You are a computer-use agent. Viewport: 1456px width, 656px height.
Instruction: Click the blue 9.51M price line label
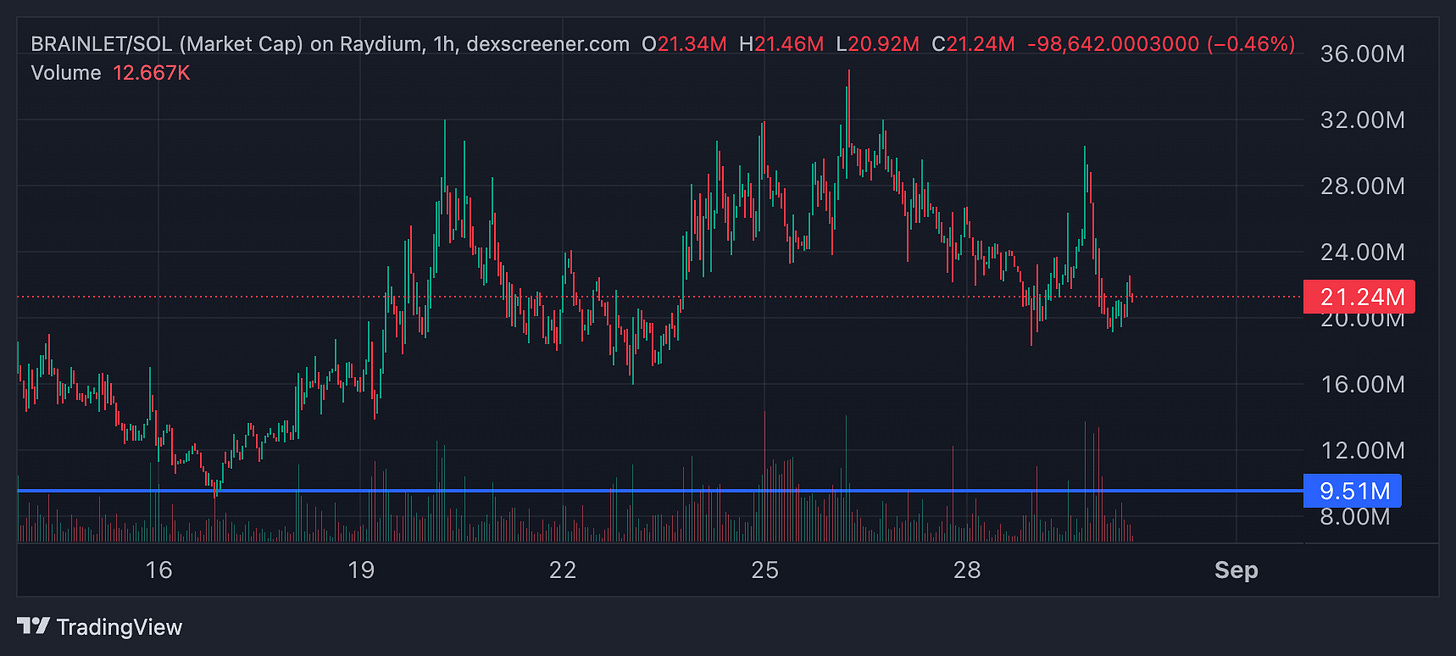(1353, 491)
